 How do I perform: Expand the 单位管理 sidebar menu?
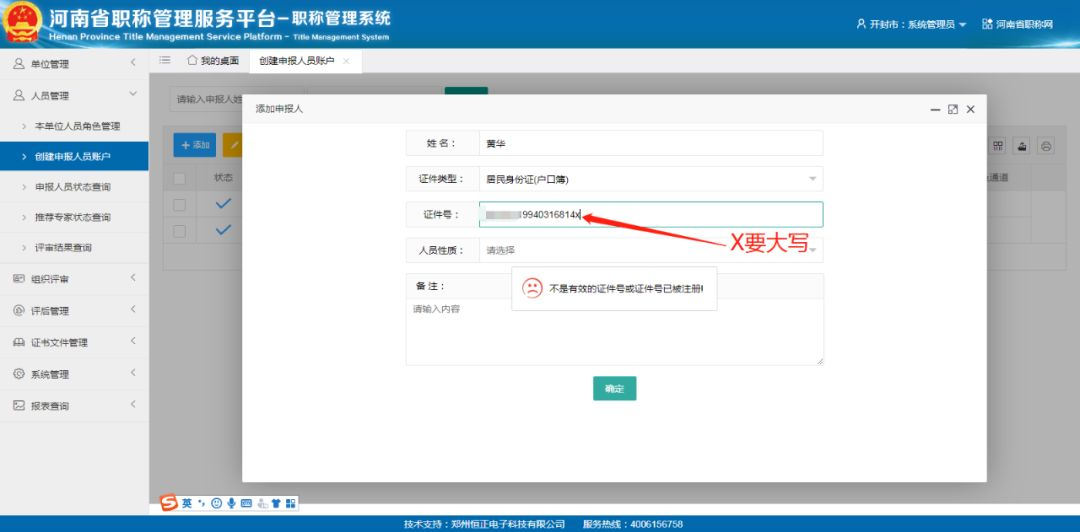coord(133,63)
